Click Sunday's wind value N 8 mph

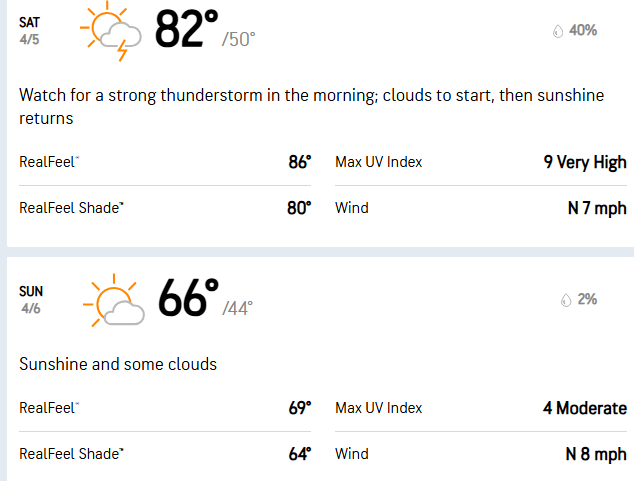click(596, 454)
